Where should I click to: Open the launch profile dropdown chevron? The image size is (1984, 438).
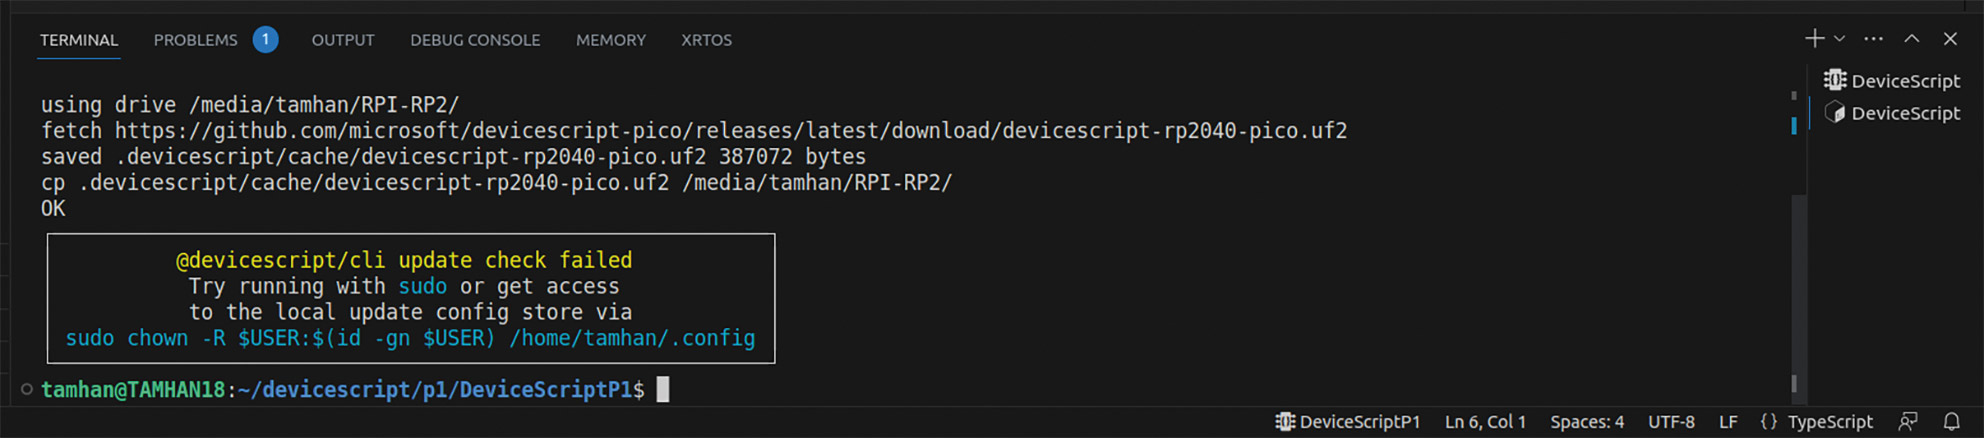click(1839, 39)
